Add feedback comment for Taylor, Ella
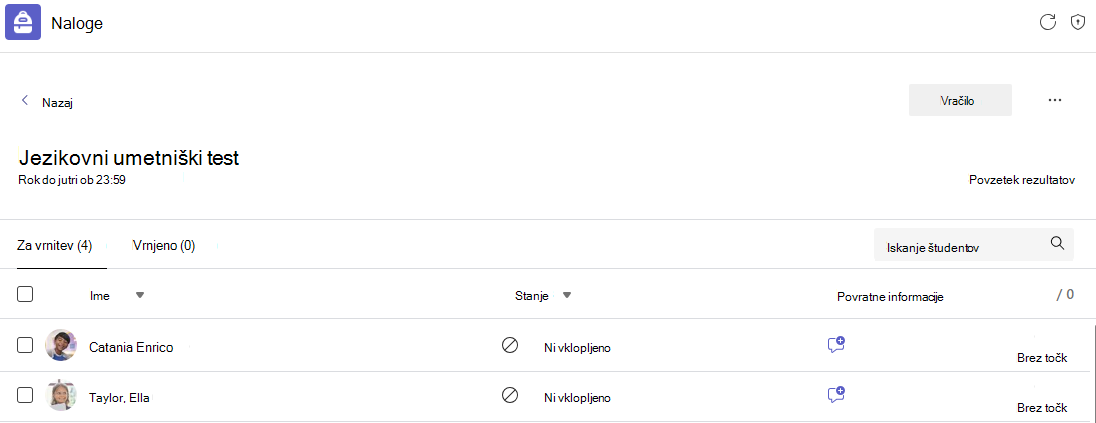This screenshot has width=1096, height=423. coord(836,394)
